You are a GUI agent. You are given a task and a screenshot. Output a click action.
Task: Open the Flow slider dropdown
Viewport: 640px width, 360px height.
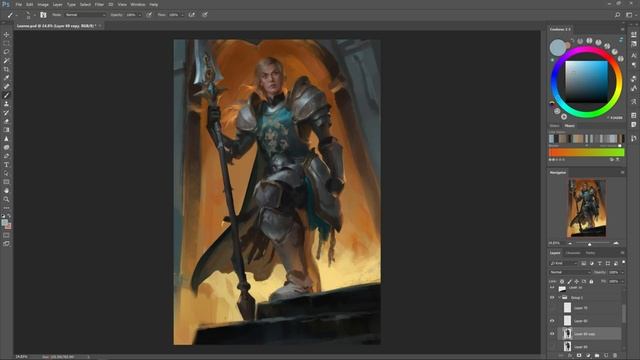tap(182, 15)
